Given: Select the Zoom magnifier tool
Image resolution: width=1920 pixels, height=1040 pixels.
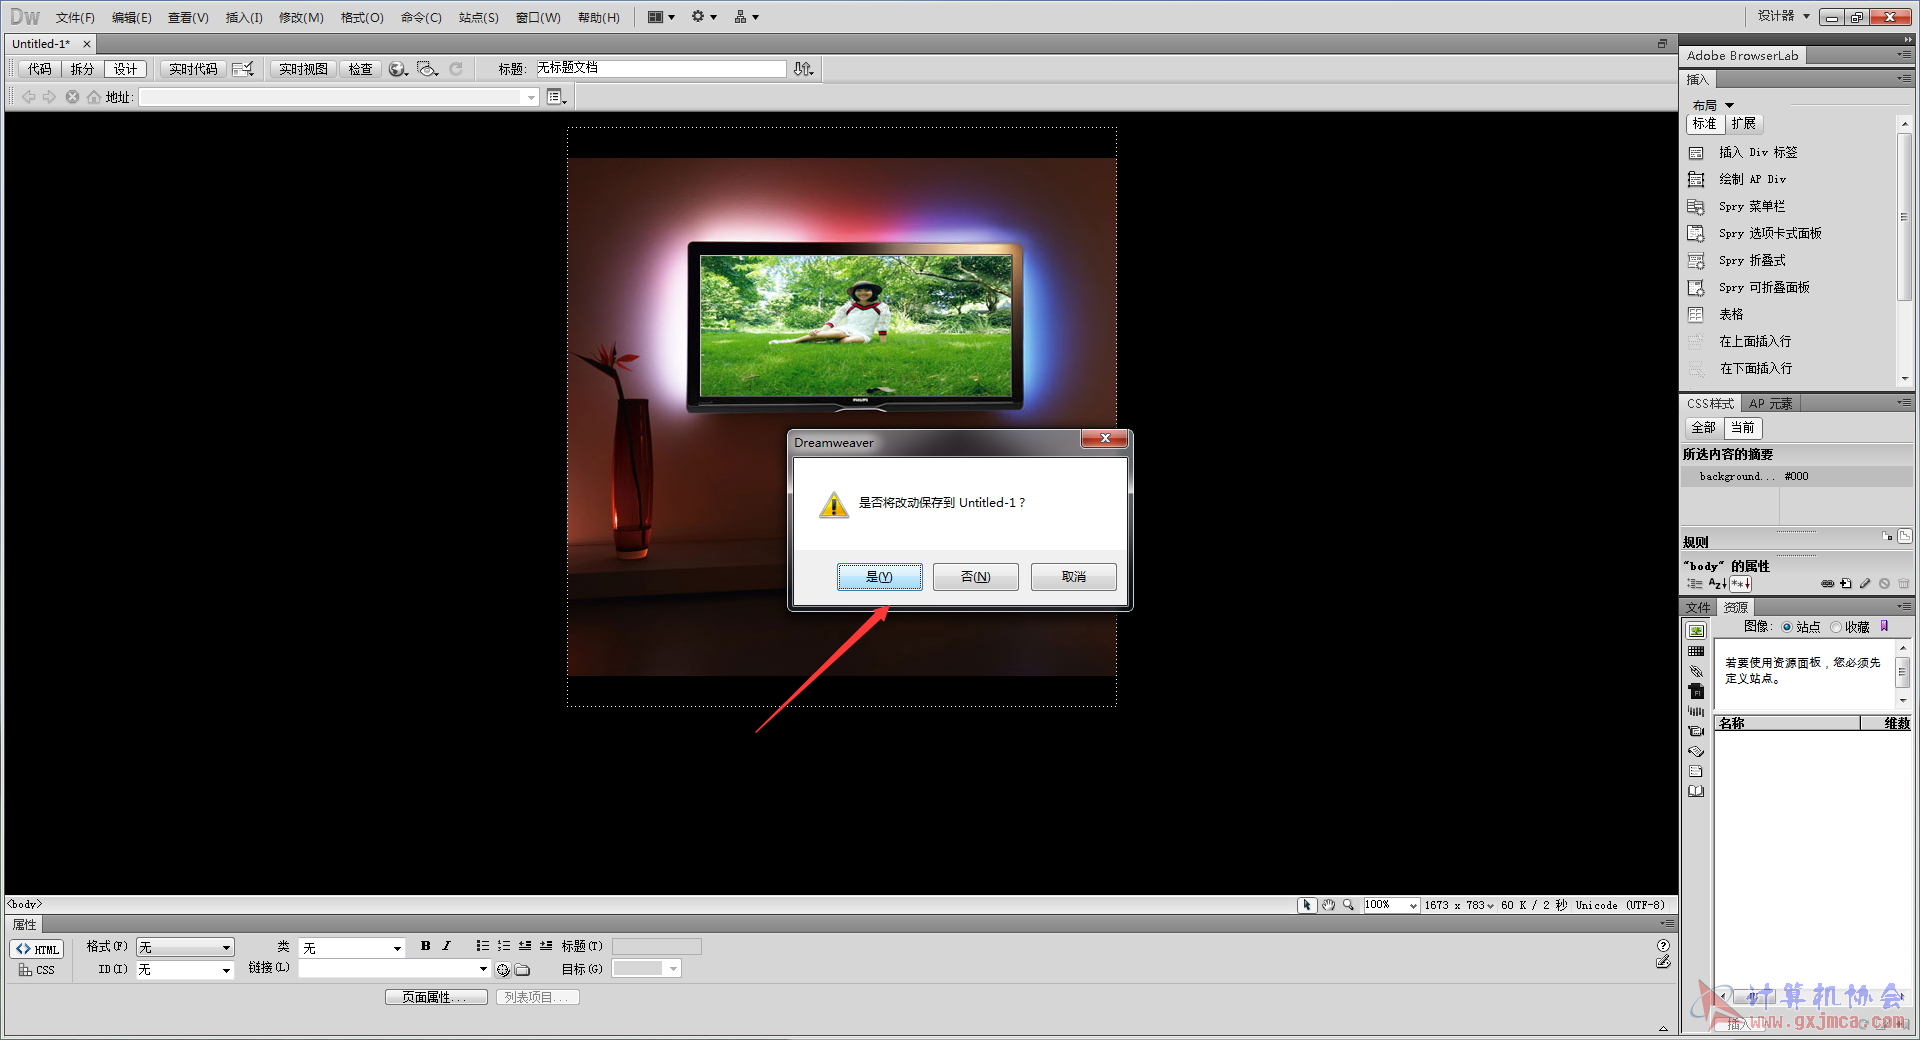Looking at the screenshot, I should coord(1349,905).
